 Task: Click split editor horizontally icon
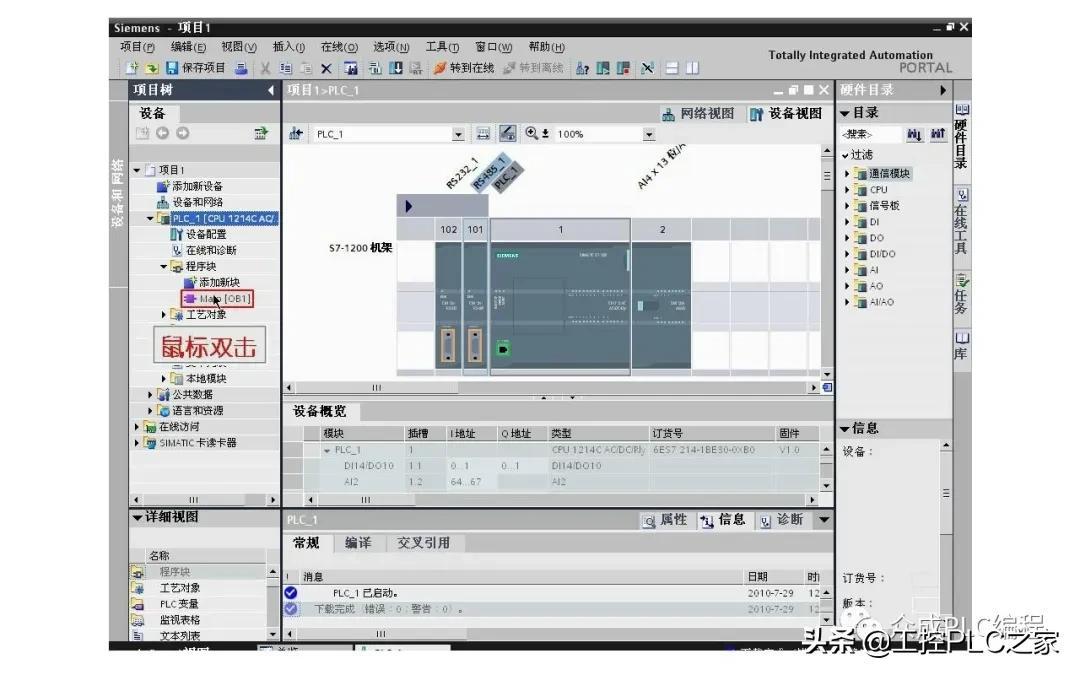672,68
